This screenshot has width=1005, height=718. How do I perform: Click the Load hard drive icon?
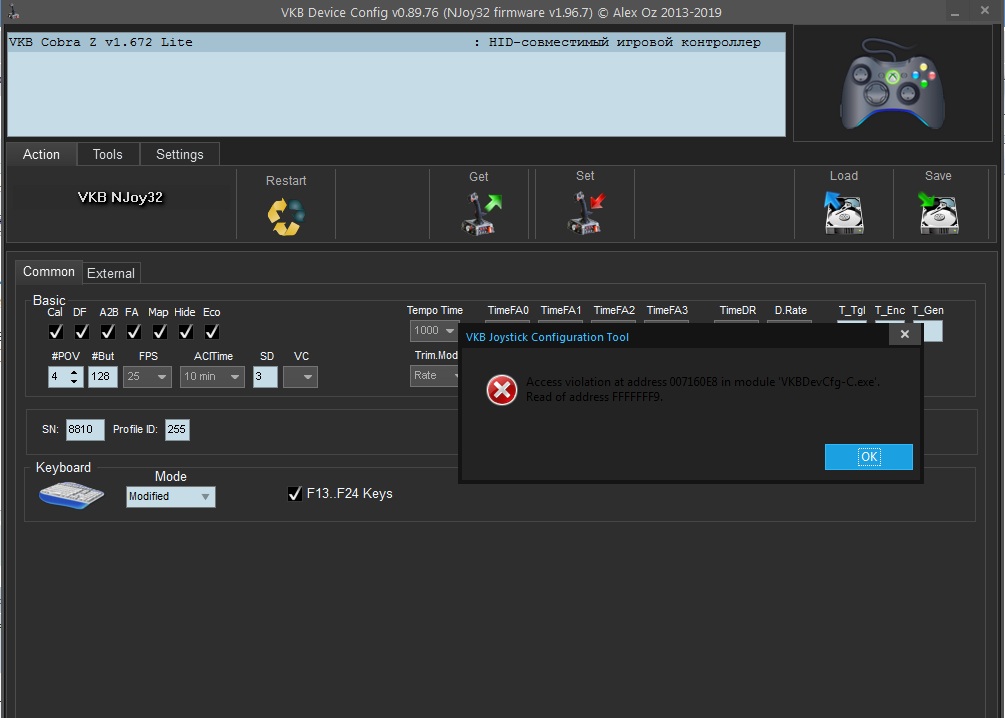(x=843, y=213)
